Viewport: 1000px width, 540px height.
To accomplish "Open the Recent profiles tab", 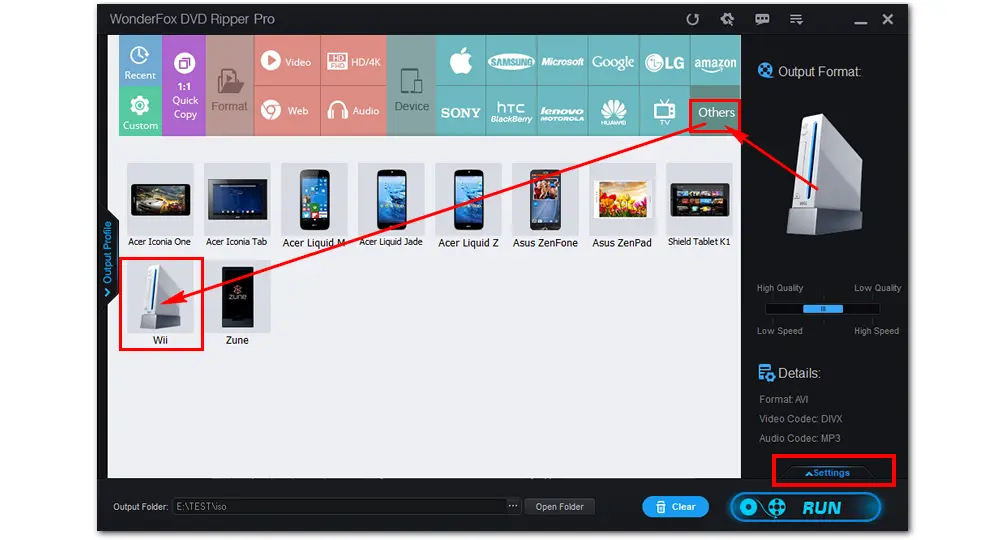I will [x=140, y=61].
